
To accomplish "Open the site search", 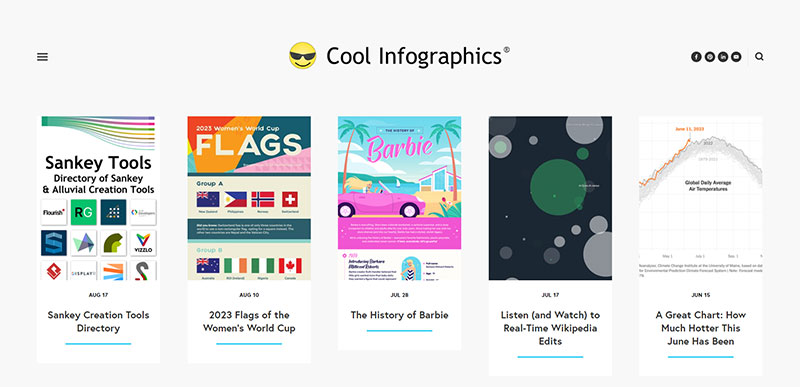I will [x=759, y=57].
